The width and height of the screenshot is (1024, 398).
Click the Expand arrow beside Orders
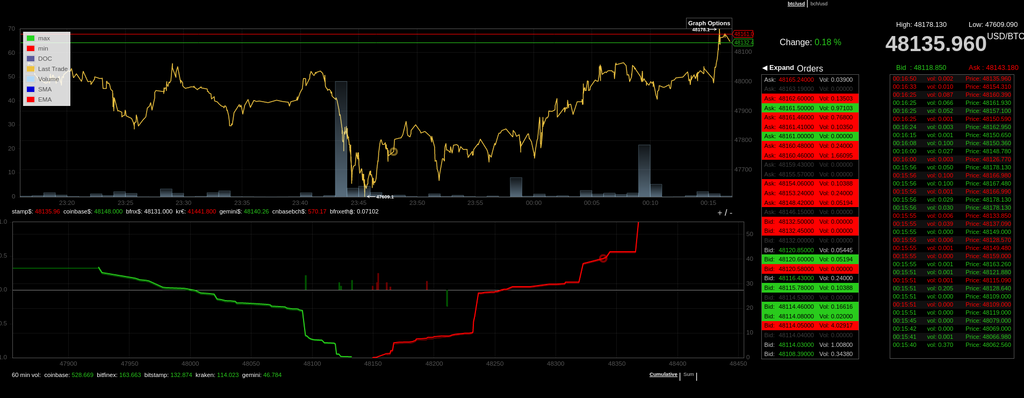[x=778, y=68]
